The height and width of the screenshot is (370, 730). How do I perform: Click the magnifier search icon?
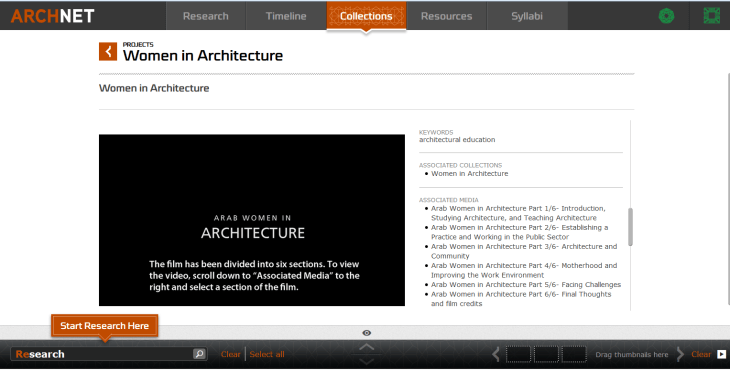[199, 354]
